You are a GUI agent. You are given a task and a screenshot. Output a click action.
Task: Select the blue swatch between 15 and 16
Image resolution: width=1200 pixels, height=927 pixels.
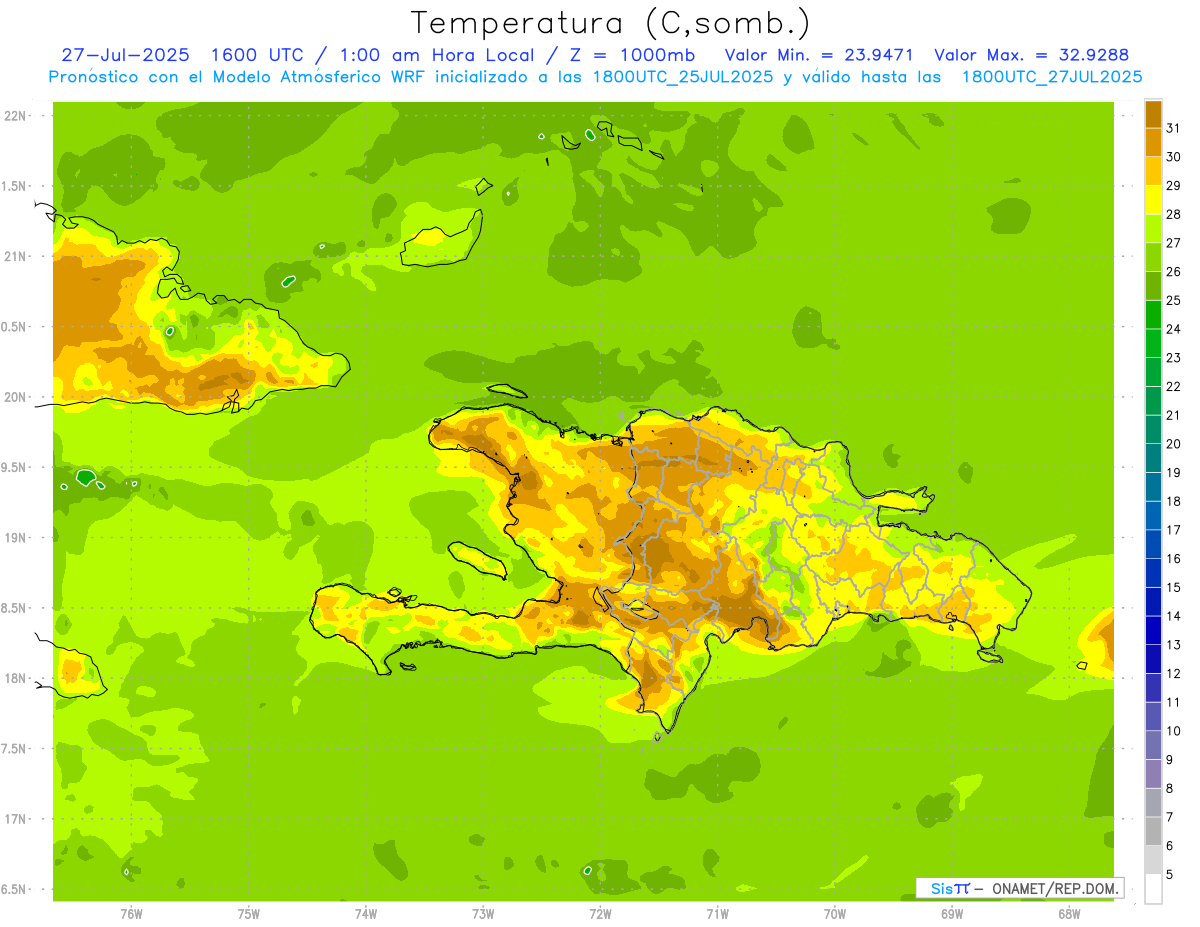[1153, 573]
